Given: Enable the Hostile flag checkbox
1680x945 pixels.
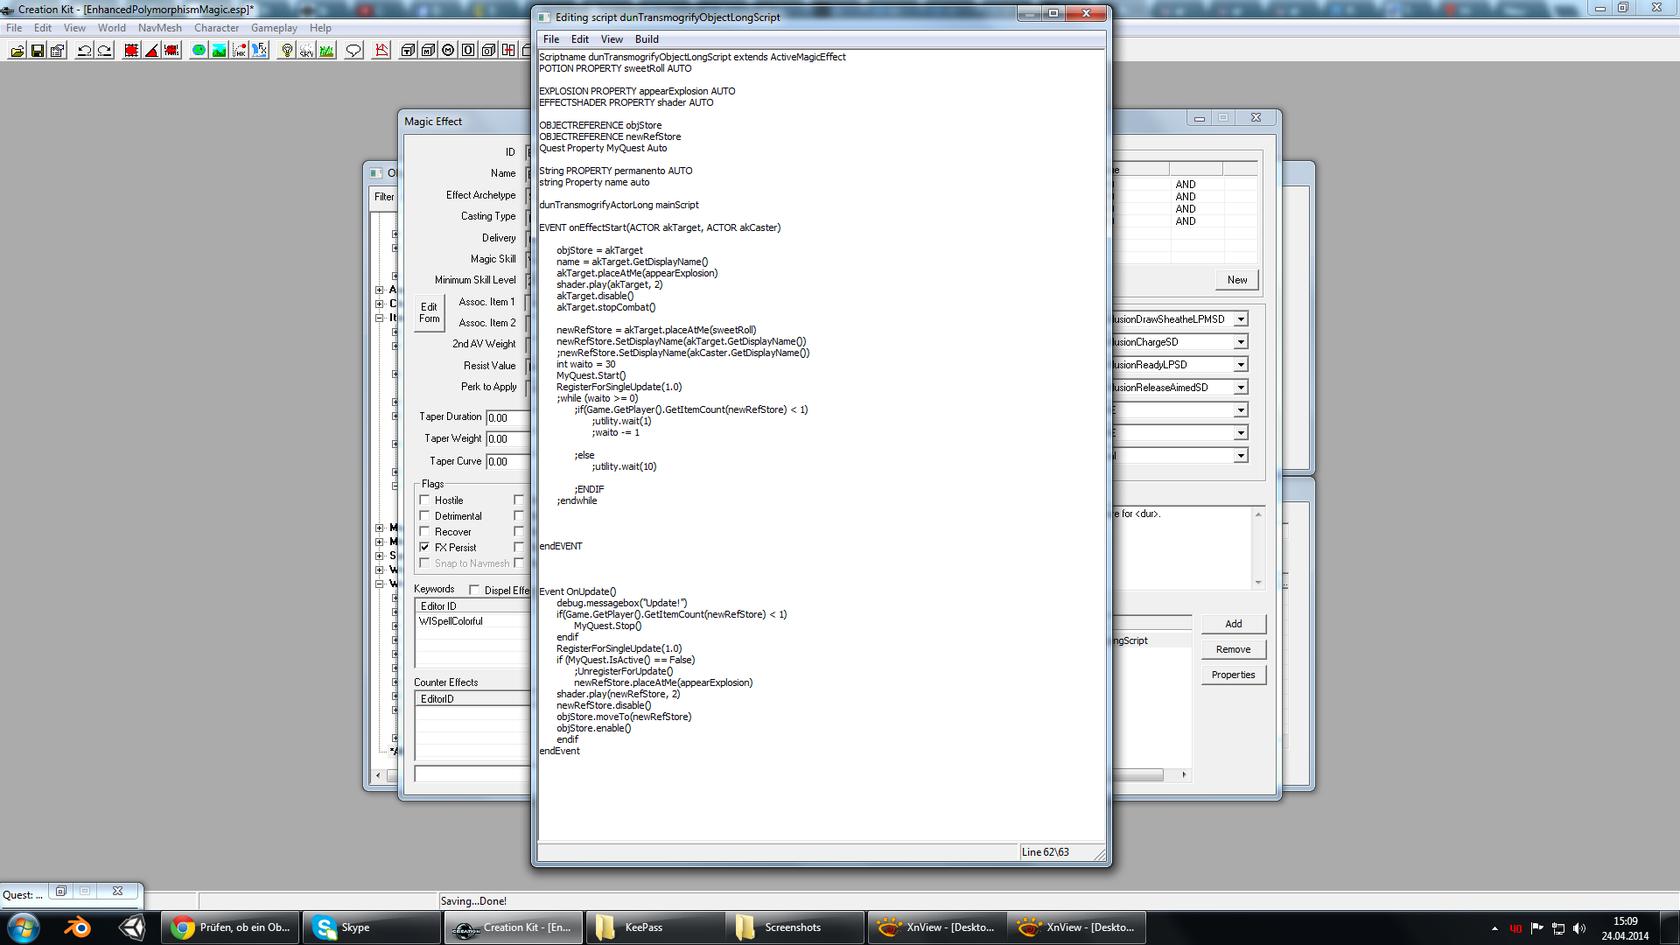Looking at the screenshot, I should tap(425, 500).
